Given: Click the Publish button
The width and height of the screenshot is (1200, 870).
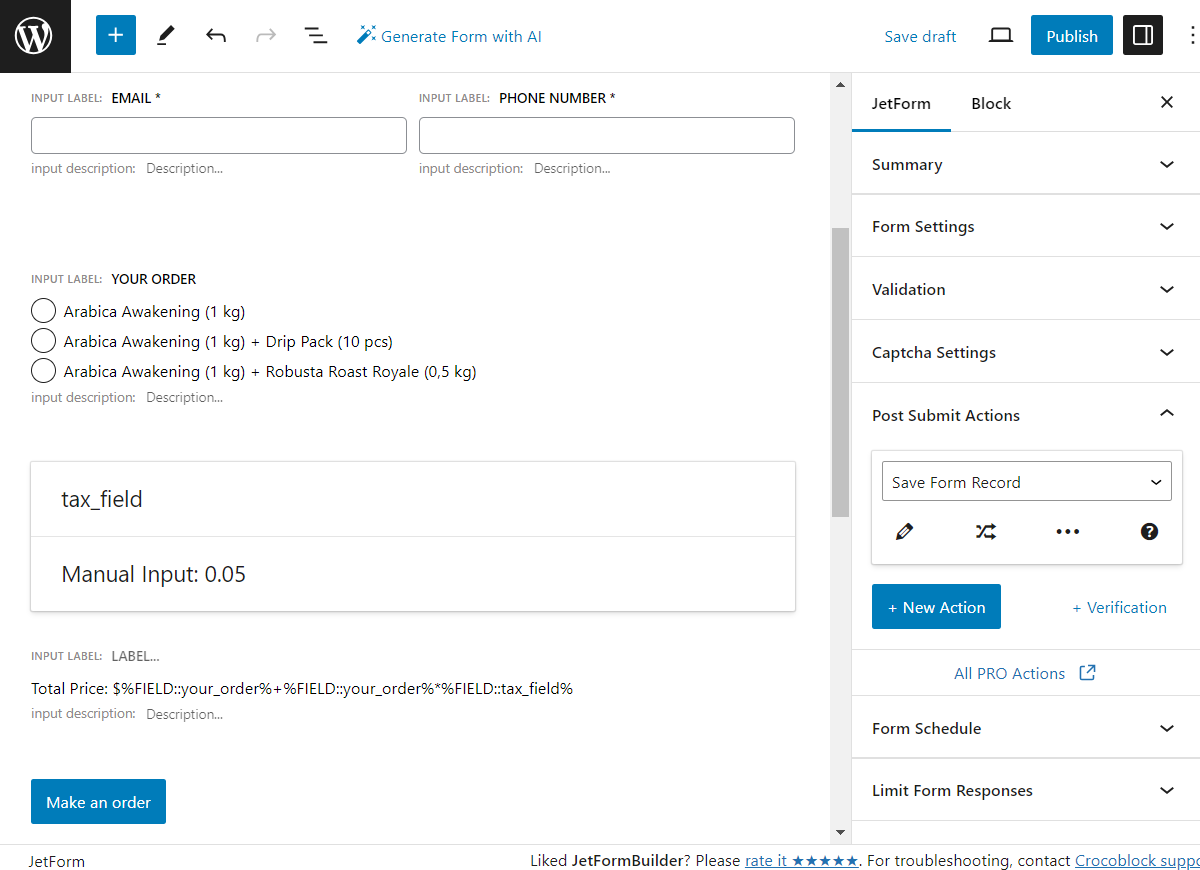Looking at the screenshot, I should tap(1071, 35).
